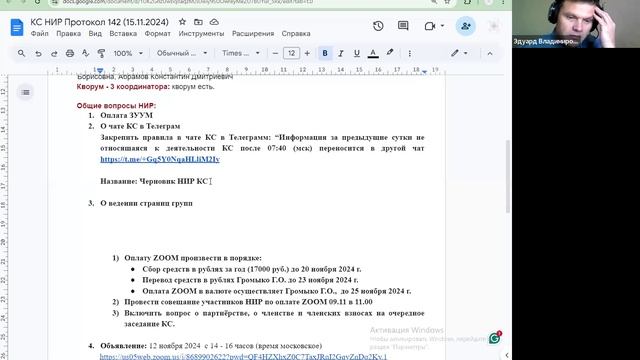Open editing mode pencil dropdown
The height and width of the screenshot is (360, 640).
click(459, 53)
